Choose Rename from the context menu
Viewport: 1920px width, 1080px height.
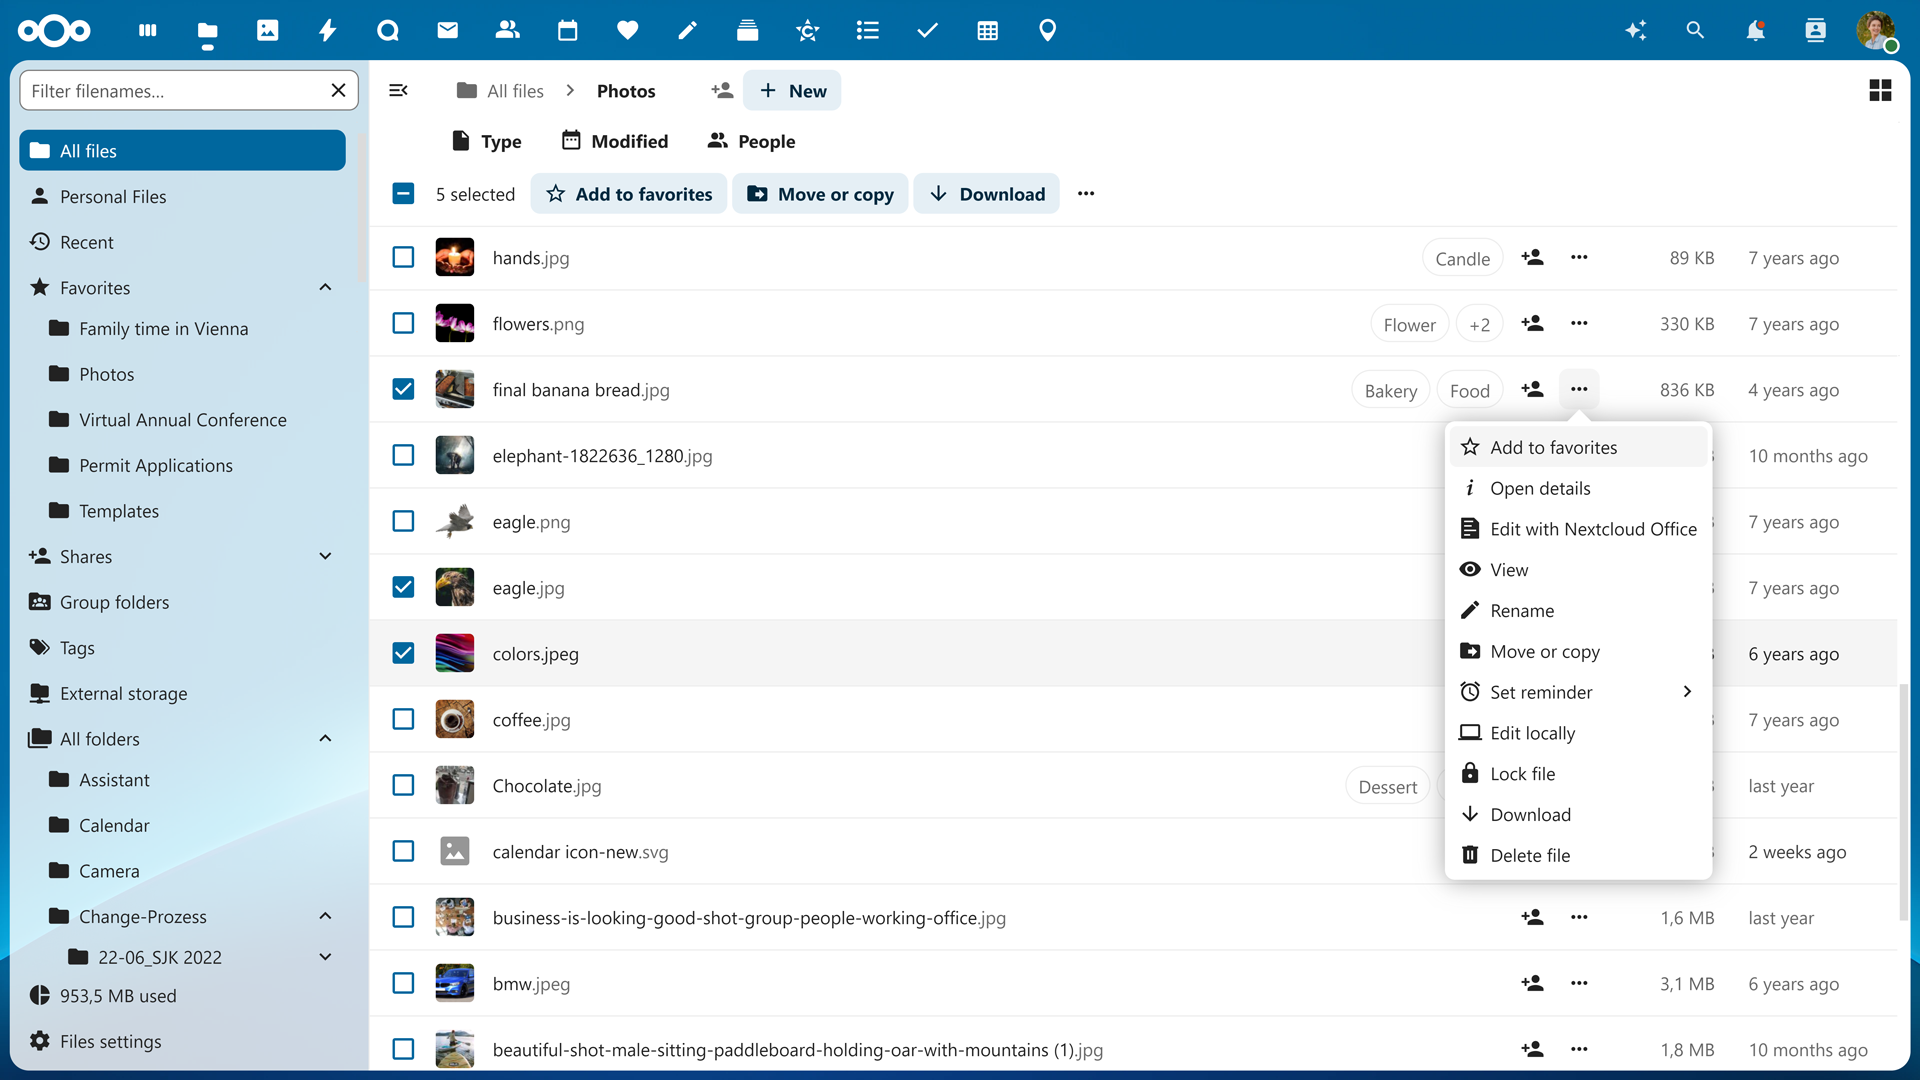[1521, 610]
